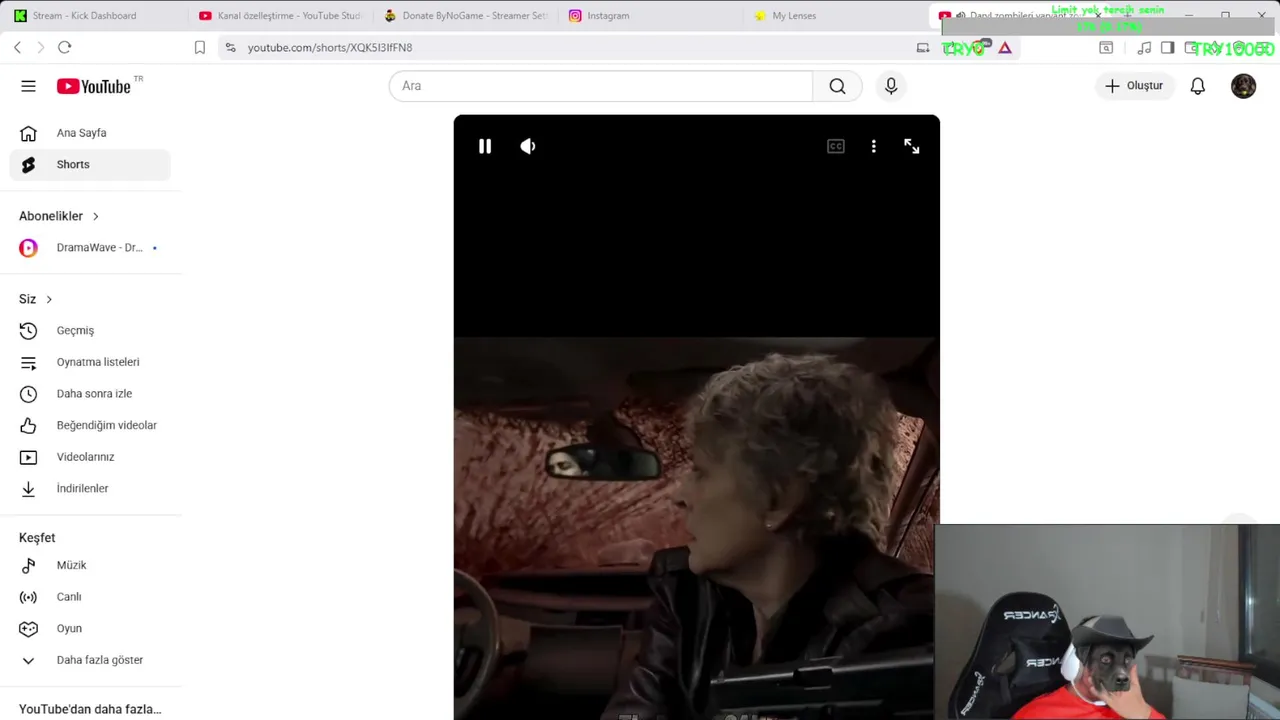Open the YouTube hamburger guide menu

(28, 86)
